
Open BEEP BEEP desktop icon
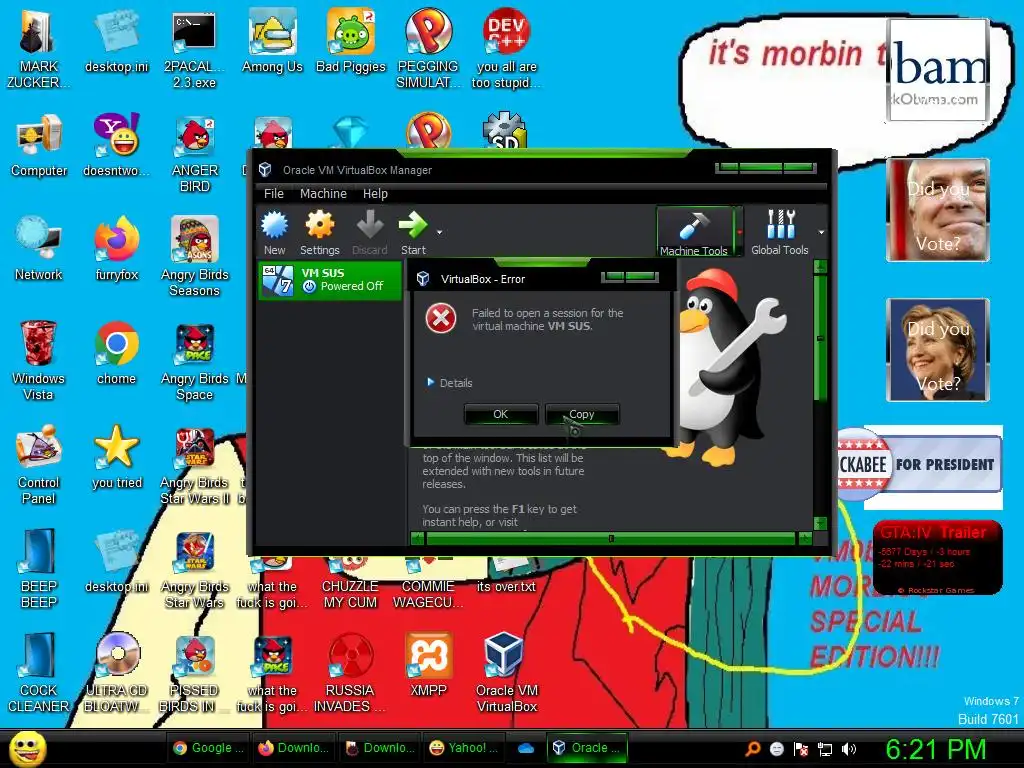[39, 568]
